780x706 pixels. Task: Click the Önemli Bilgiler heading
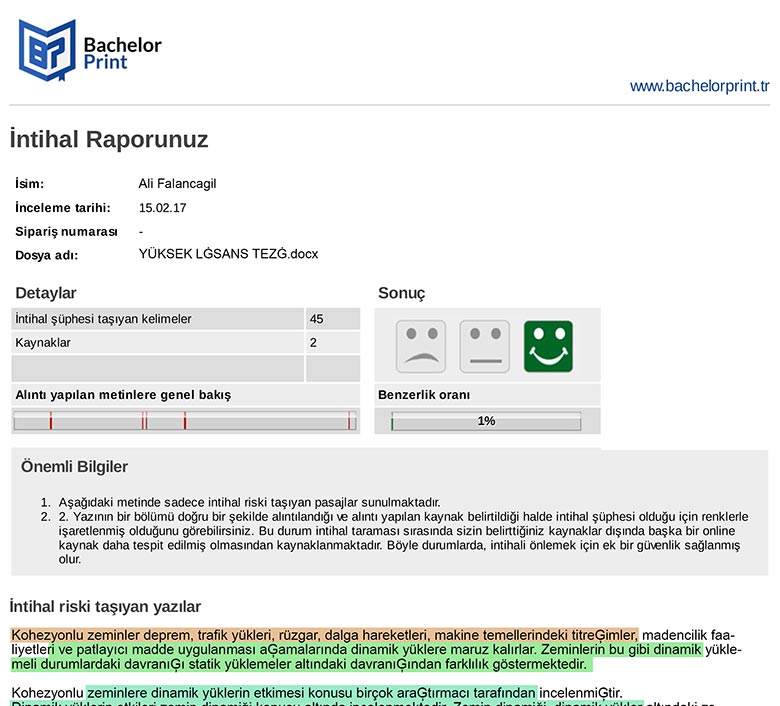(x=74, y=467)
